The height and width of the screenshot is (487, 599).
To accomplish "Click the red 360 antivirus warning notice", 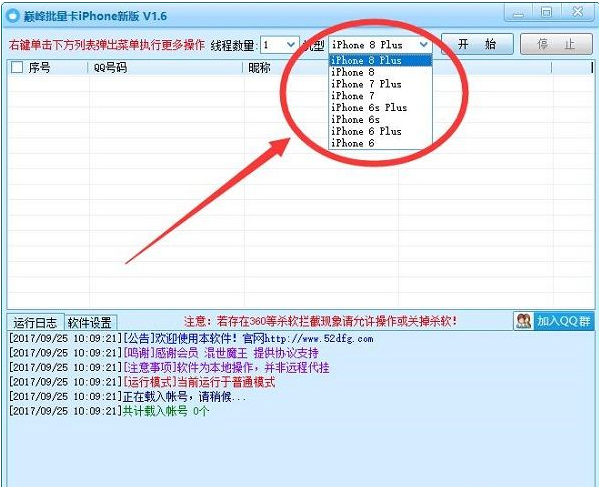I will pos(320,321).
